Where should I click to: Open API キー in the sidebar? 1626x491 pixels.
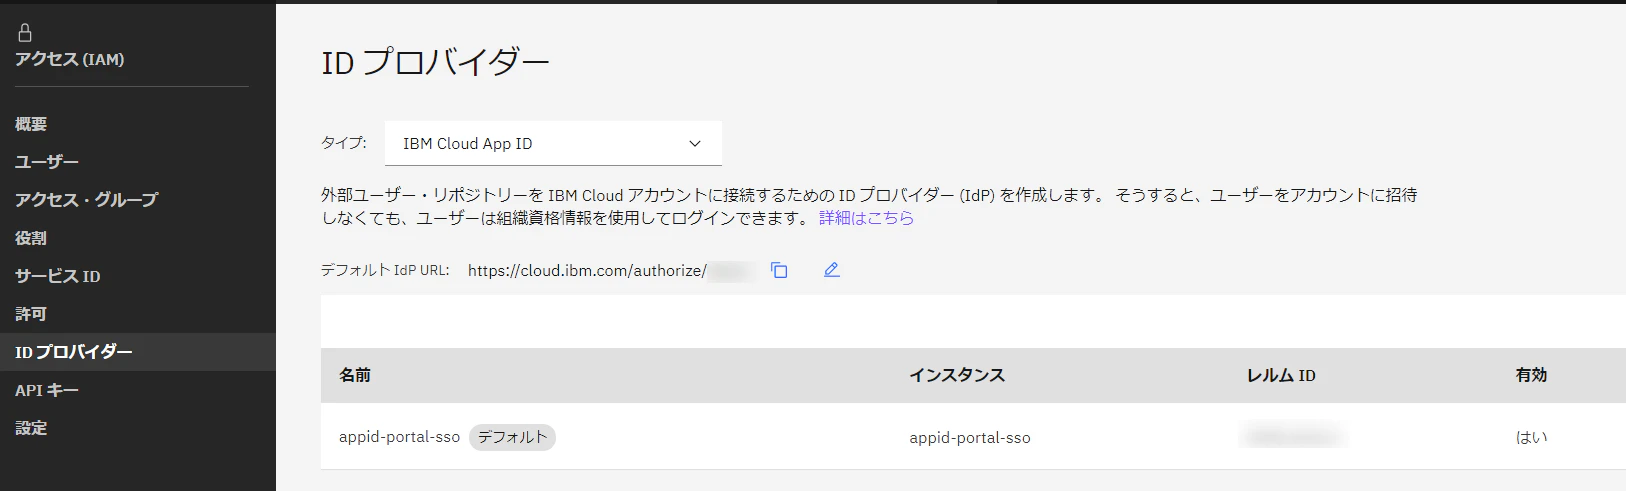click(x=47, y=390)
